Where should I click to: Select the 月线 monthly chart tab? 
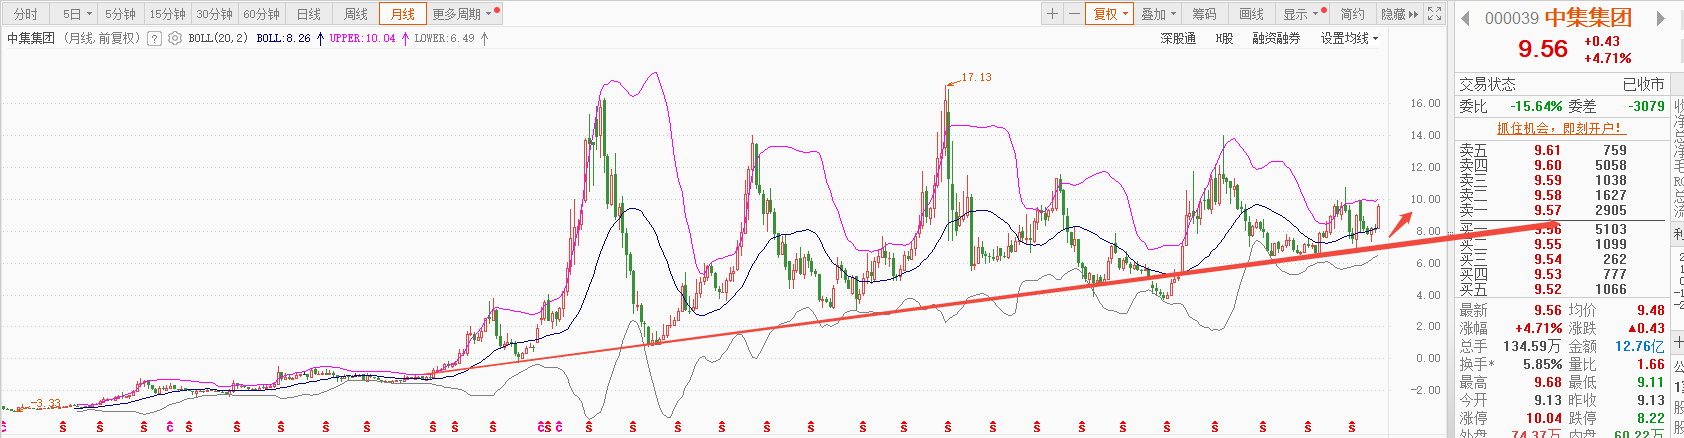(403, 14)
